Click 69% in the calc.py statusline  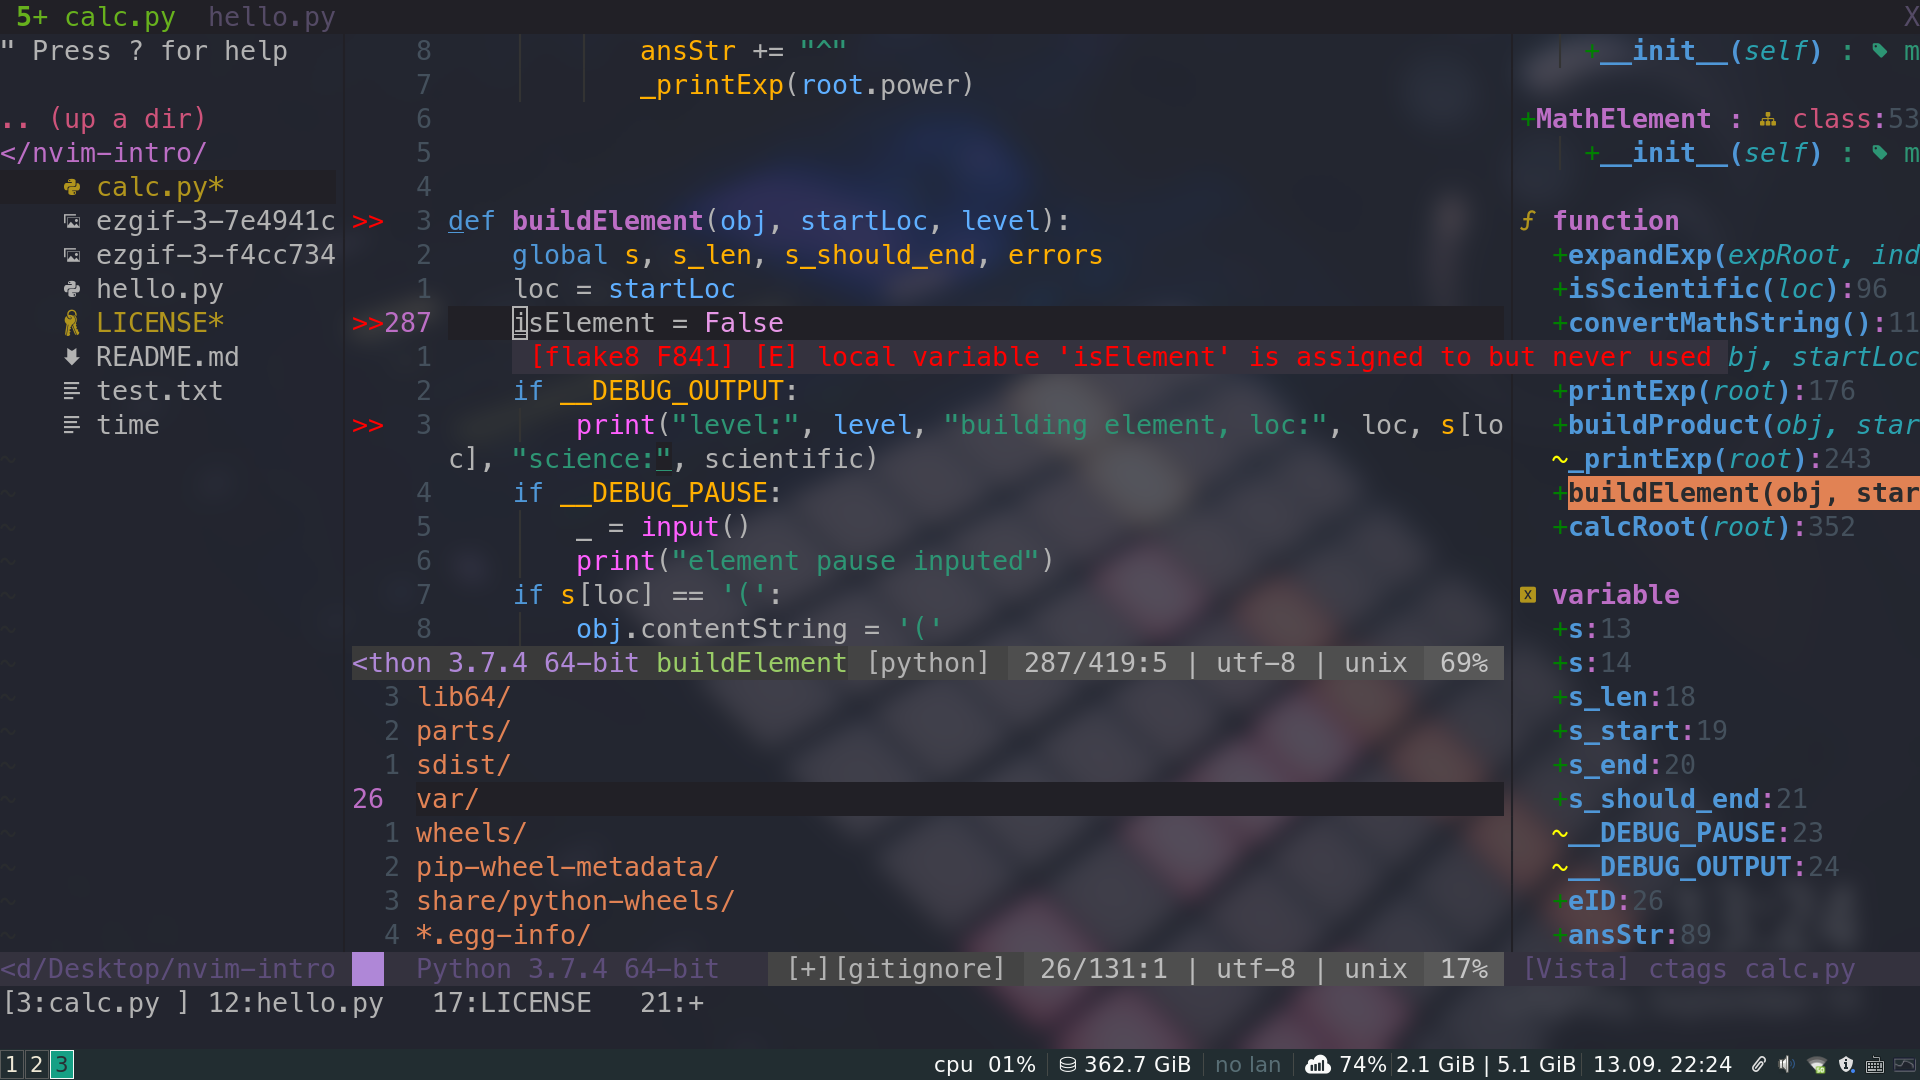pyautogui.click(x=1464, y=663)
